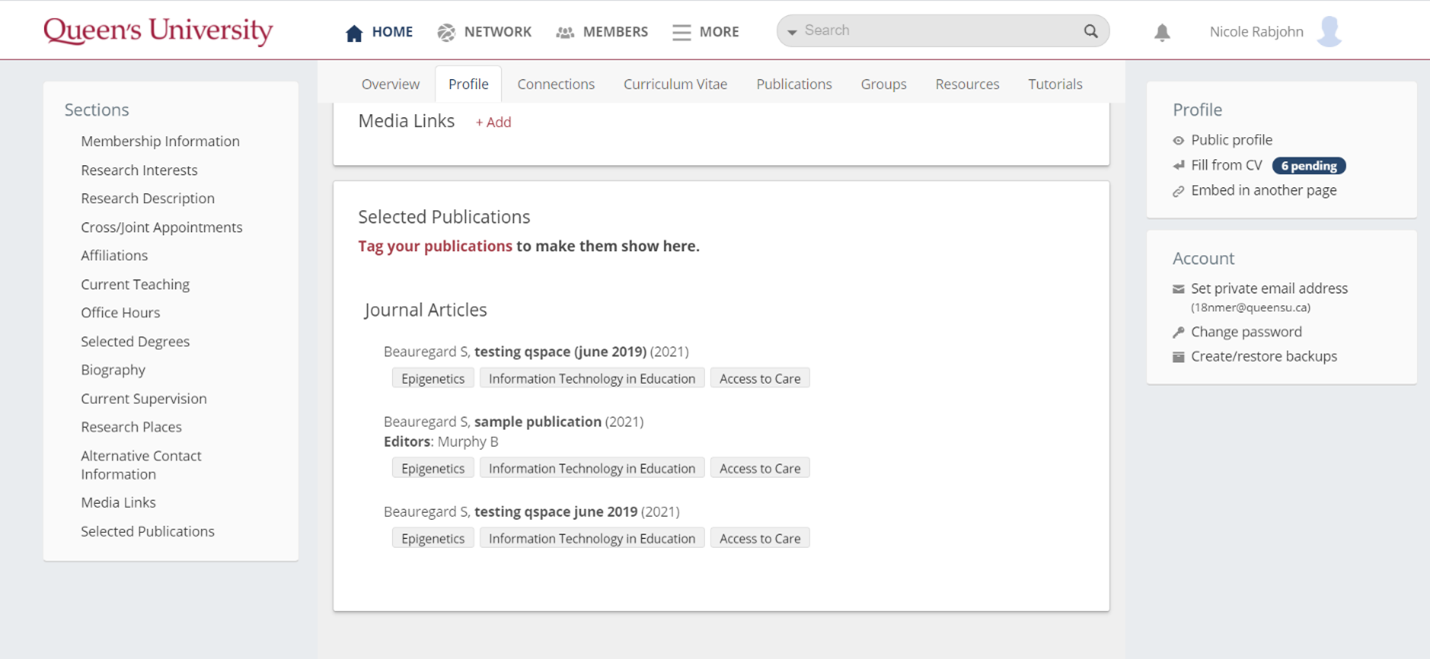Click the magnifying glass search icon
The image size is (1430, 659).
click(x=1091, y=31)
